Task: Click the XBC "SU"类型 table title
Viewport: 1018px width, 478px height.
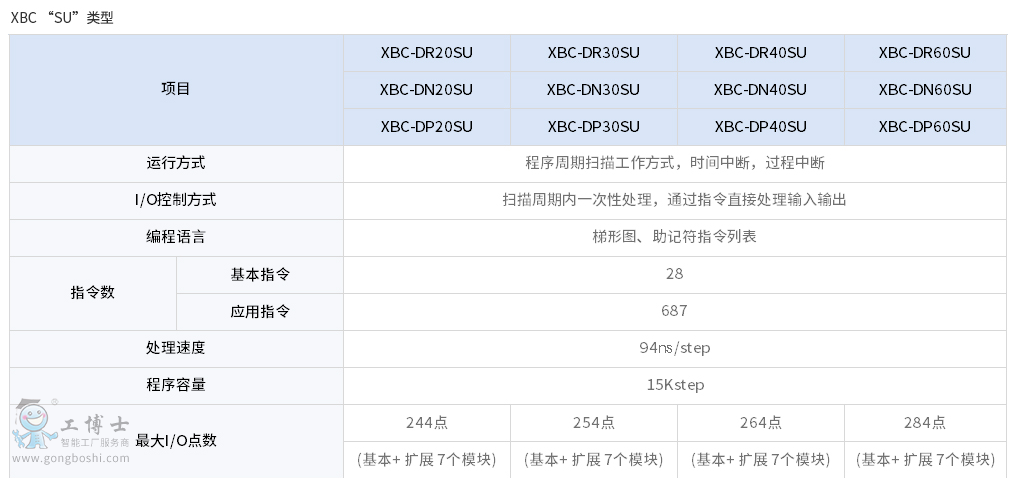Action: click(62, 17)
